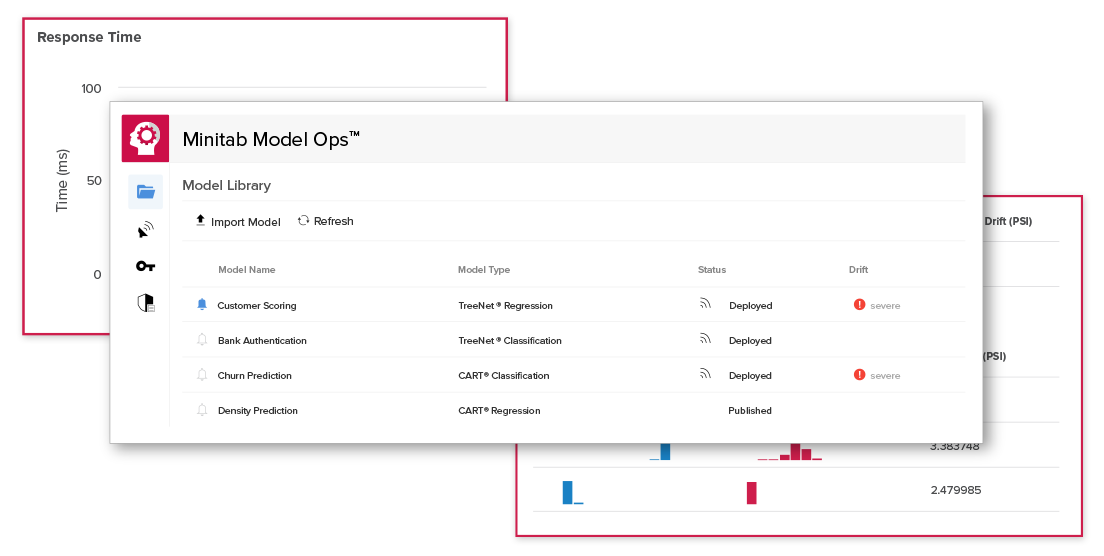The image size is (1104, 556).
Task: Click the Import Model button
Action: click(x=238, y=221)
